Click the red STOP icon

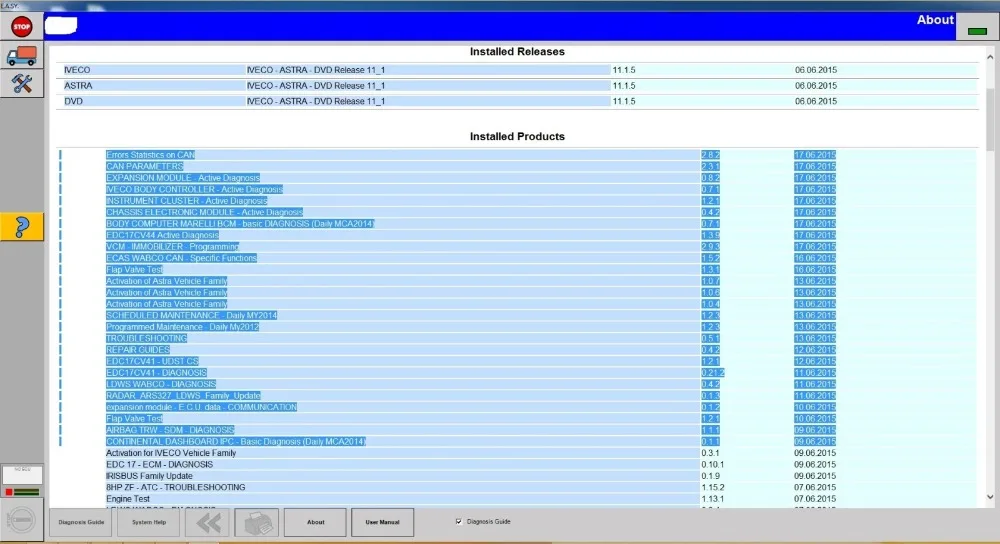click(22, 27)
